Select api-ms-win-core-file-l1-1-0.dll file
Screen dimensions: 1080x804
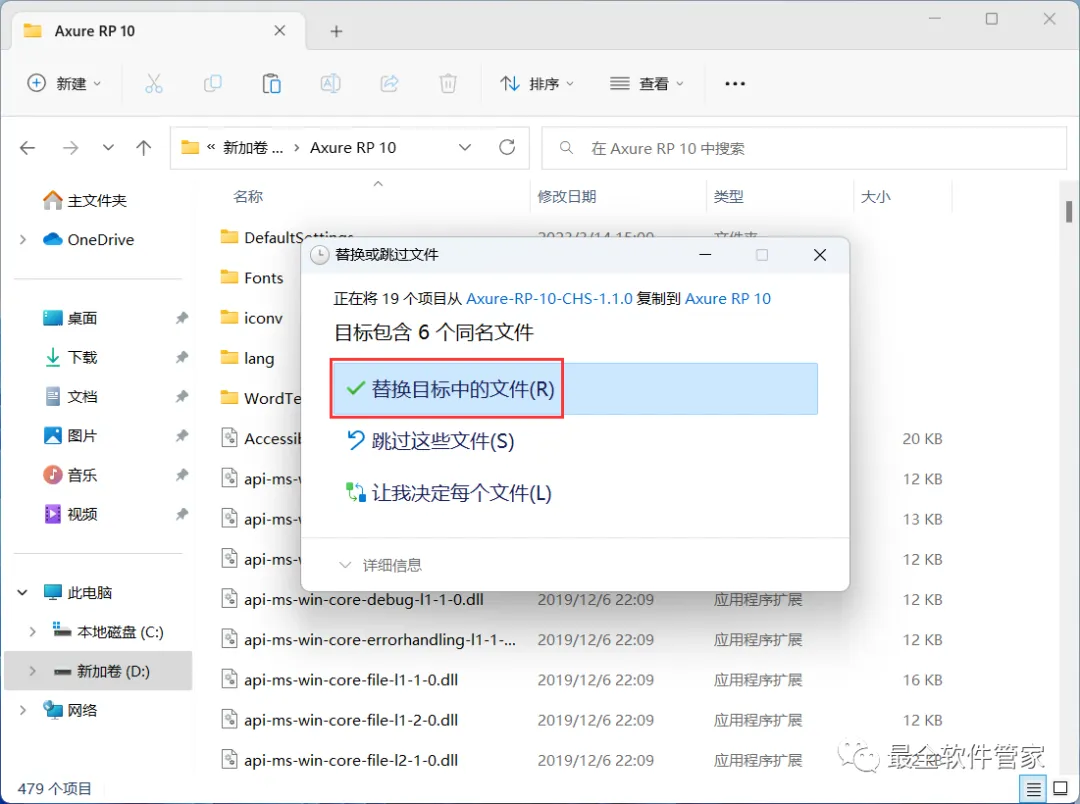pos(351,680)
